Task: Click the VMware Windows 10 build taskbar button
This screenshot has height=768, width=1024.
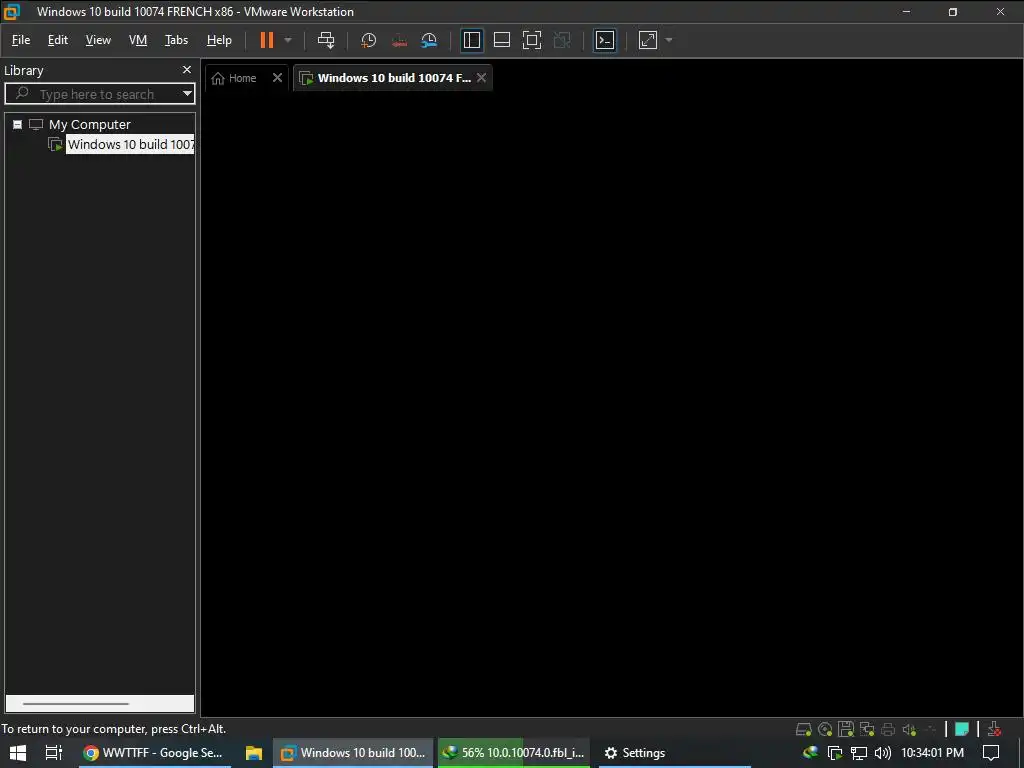Action: [x=353, y=752]
